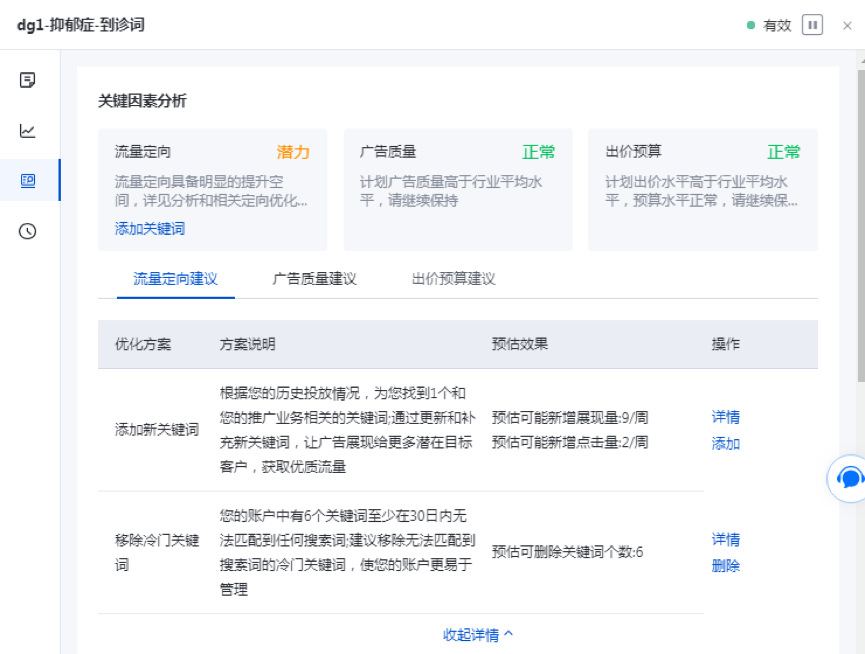Close the panel with the X icon
Viewport: 865px width, 654px height.
[x=847, y=25]
